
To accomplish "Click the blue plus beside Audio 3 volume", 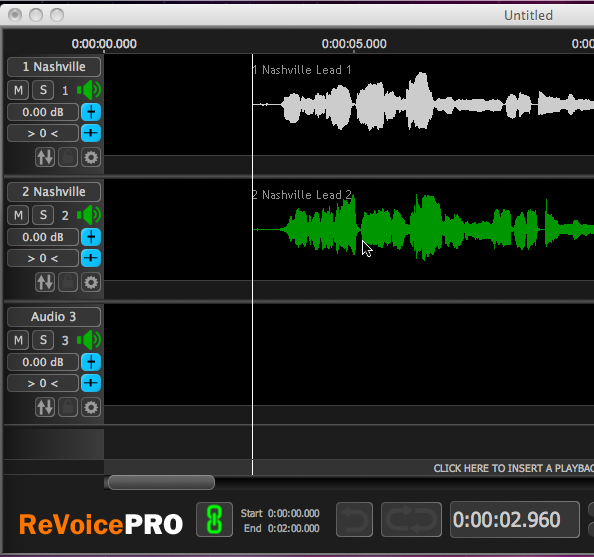I will pos(91,362).
